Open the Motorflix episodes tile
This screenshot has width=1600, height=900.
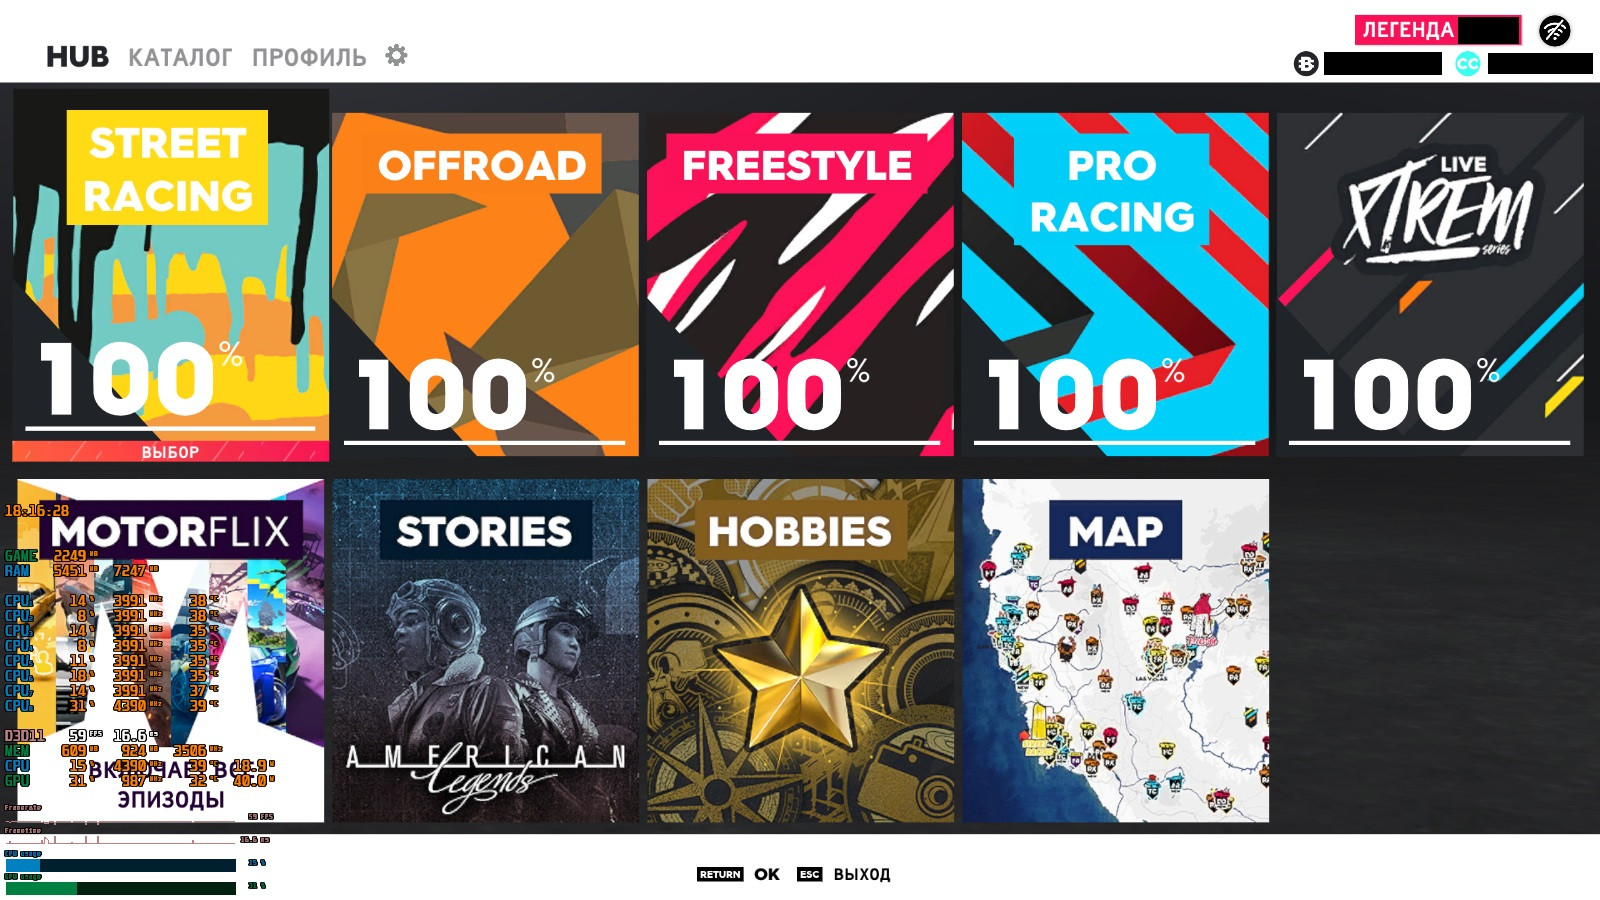170,651
